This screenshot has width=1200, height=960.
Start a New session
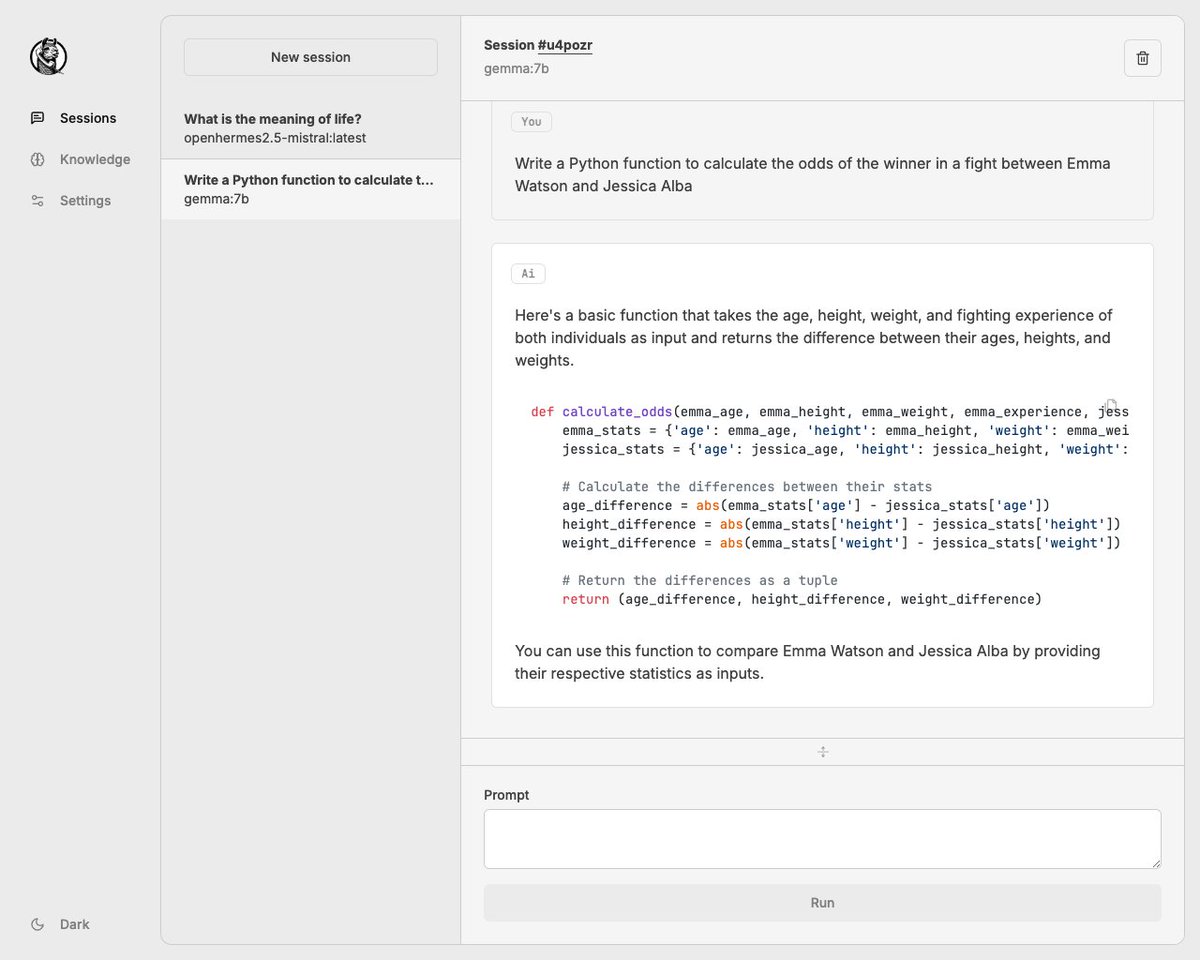click(310, 57)
